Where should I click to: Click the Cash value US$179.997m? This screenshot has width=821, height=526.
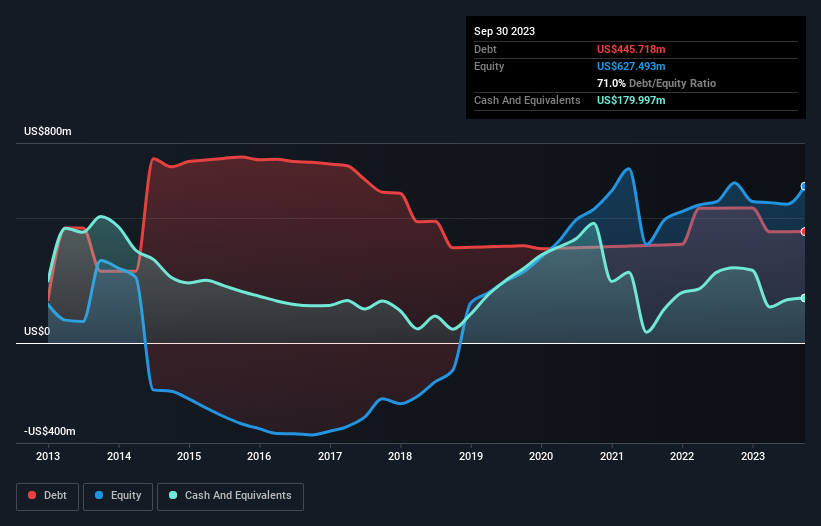(631, 100)
